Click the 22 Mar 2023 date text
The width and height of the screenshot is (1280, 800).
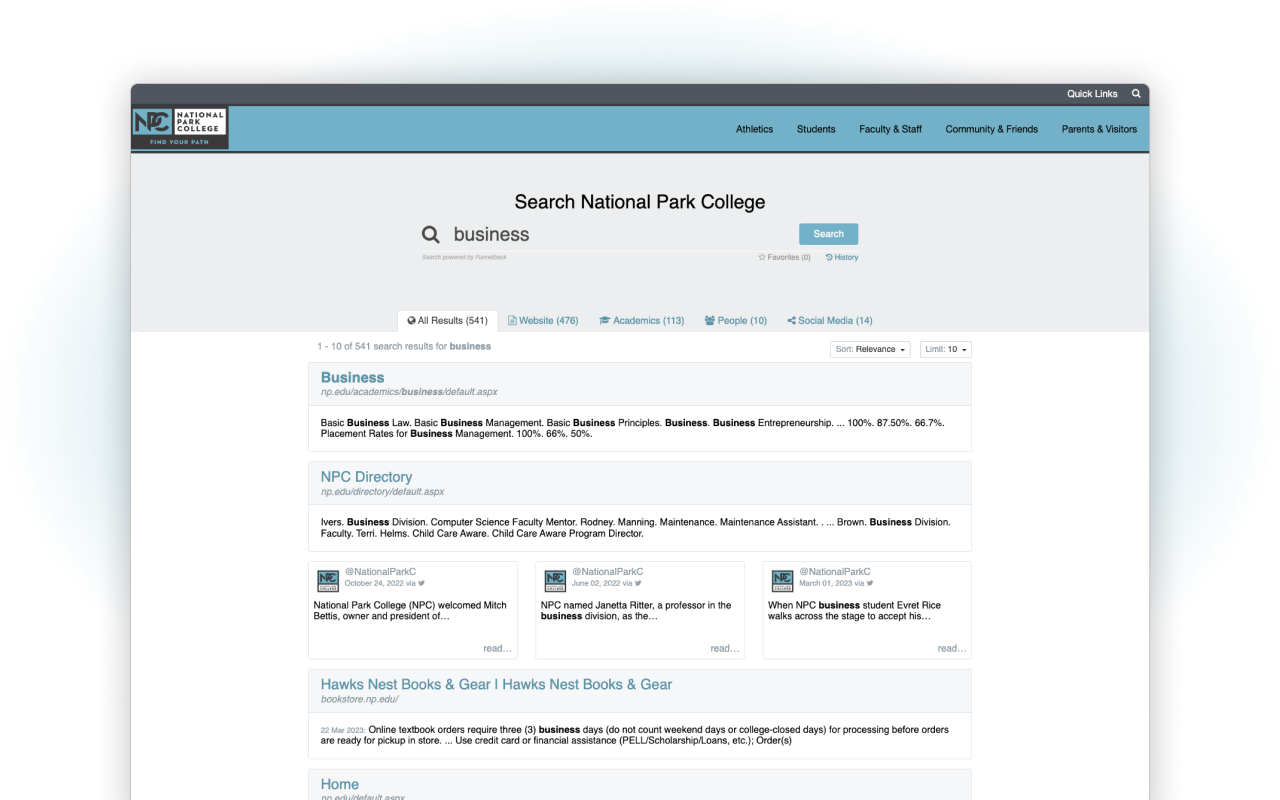pyautogui.click(x=343, y=730)
